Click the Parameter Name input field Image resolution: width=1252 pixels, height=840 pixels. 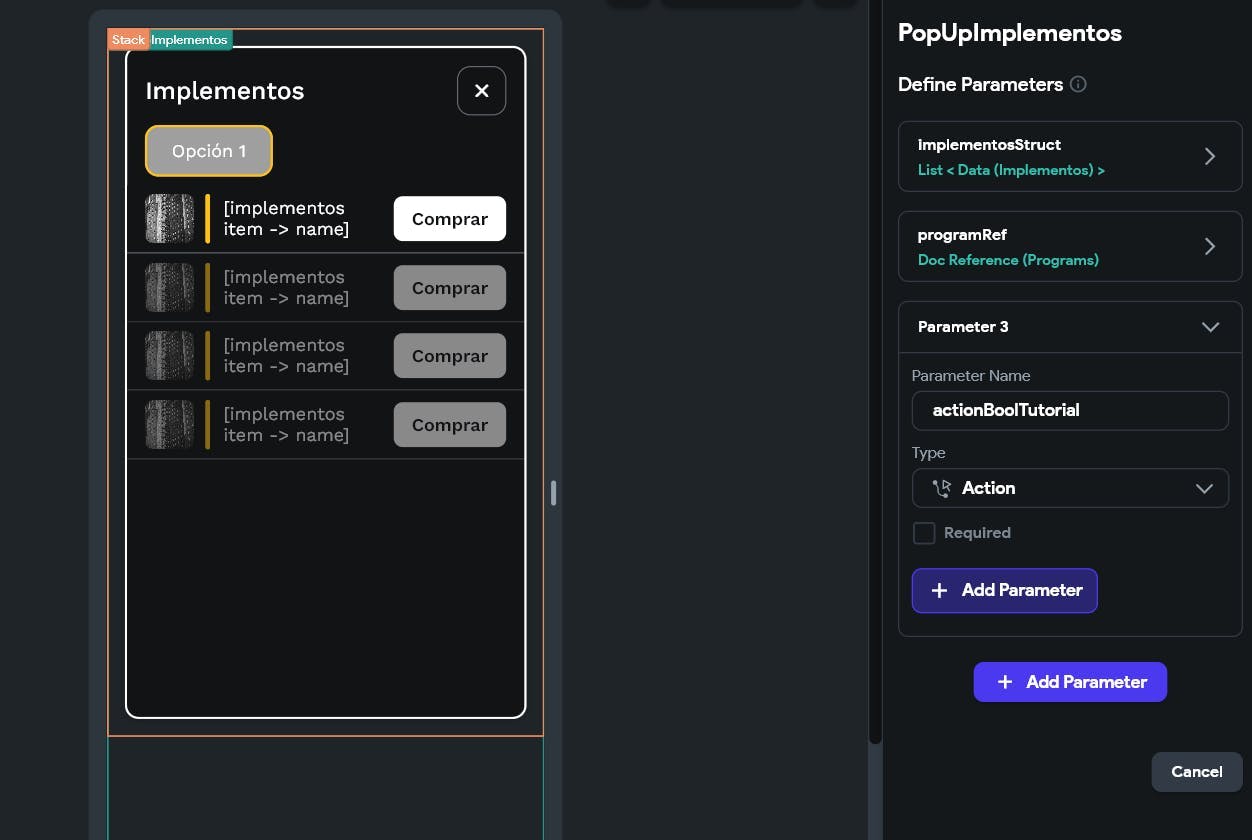coord(1070,410)
